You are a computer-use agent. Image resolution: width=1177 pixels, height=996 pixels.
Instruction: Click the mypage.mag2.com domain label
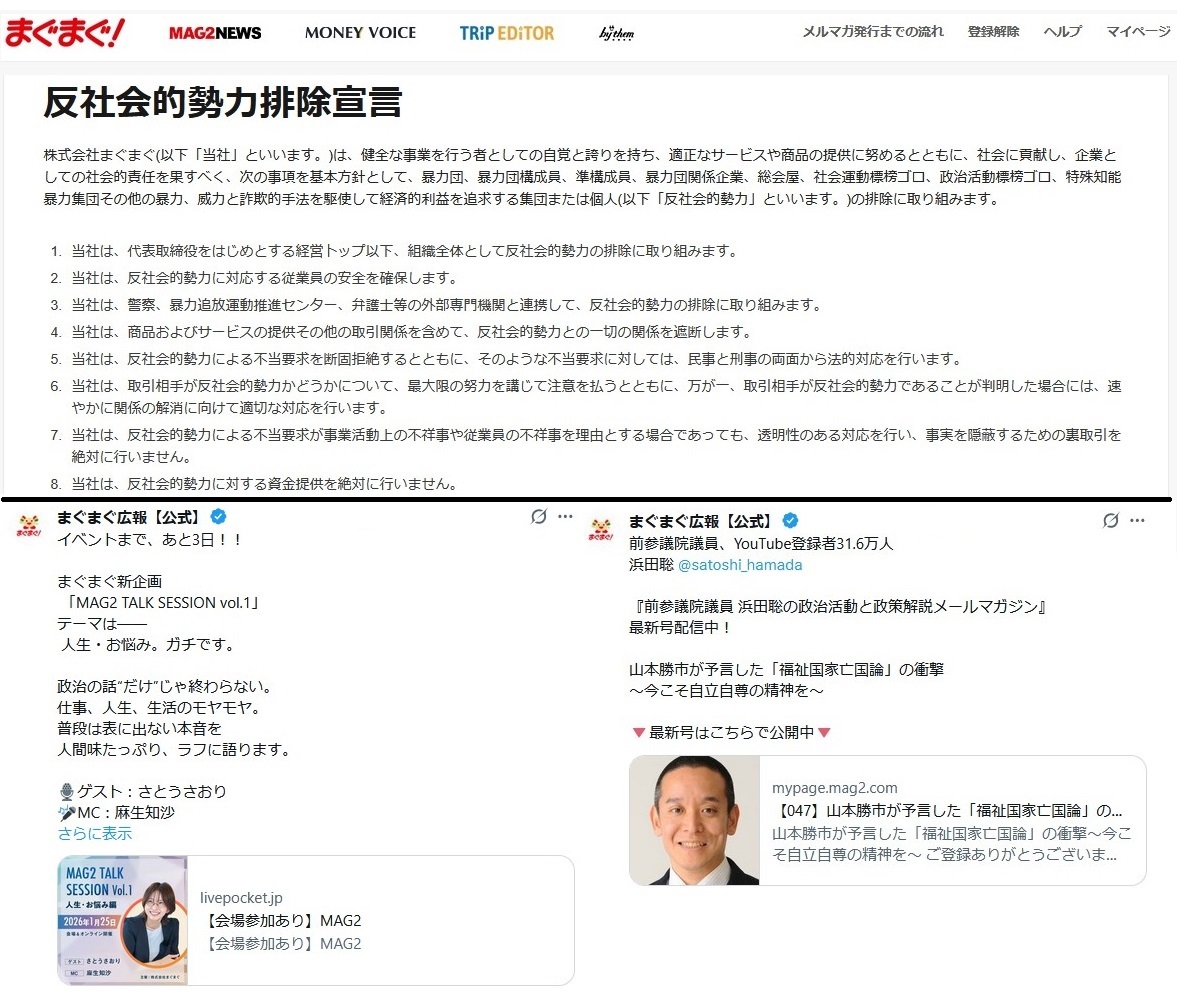coord(835,787)
